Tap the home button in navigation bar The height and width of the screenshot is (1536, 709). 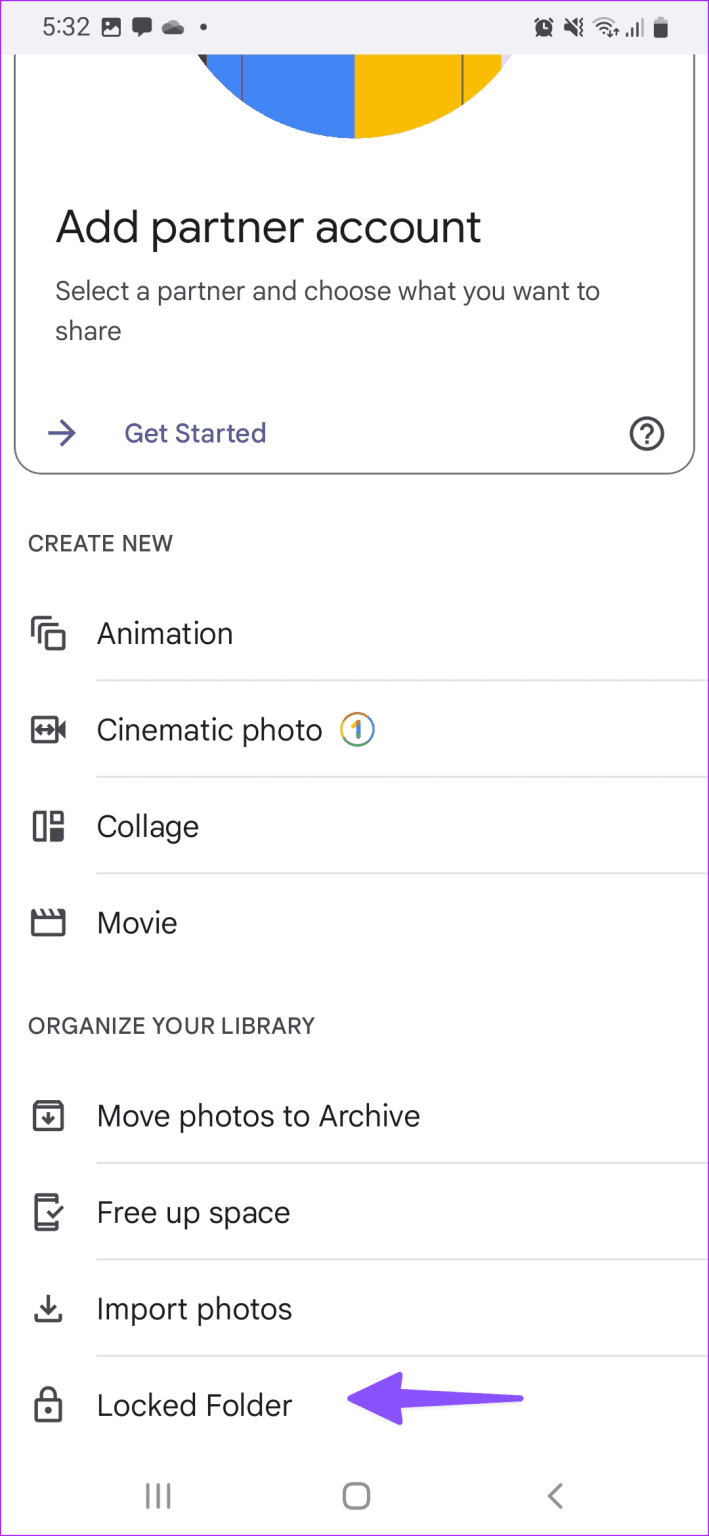click(356, 1496)
